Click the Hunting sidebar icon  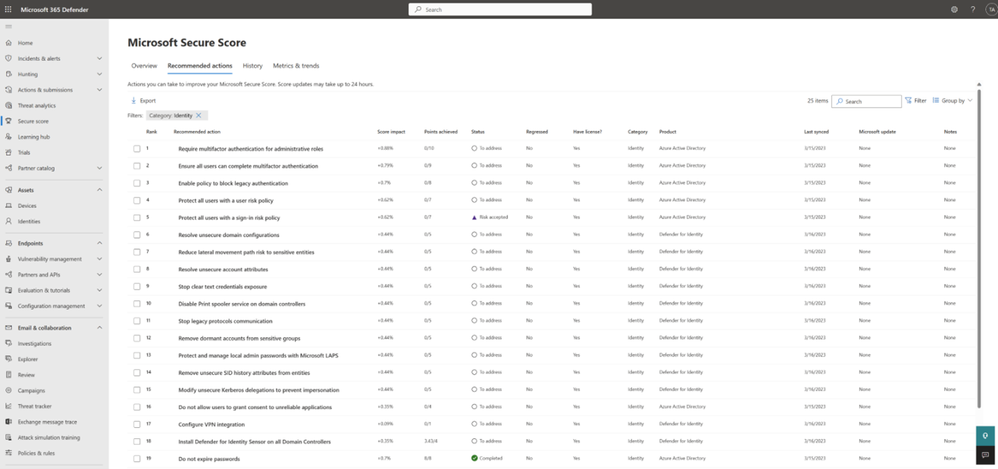point(8,74)
